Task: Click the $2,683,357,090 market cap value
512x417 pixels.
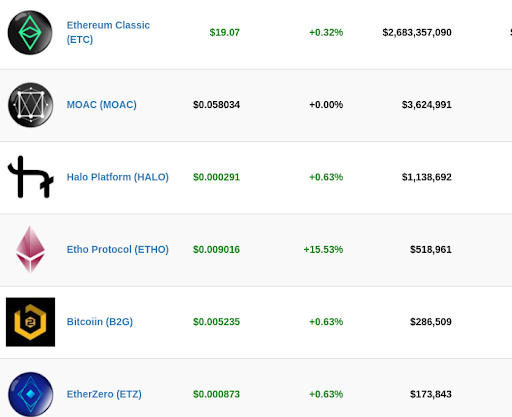Action: [417, 32]
